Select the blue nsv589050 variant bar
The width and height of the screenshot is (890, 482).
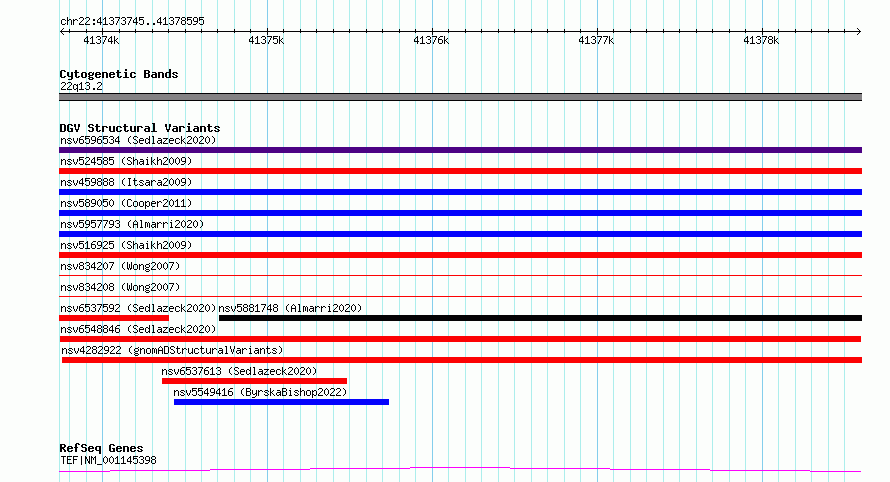pos(460,213)
